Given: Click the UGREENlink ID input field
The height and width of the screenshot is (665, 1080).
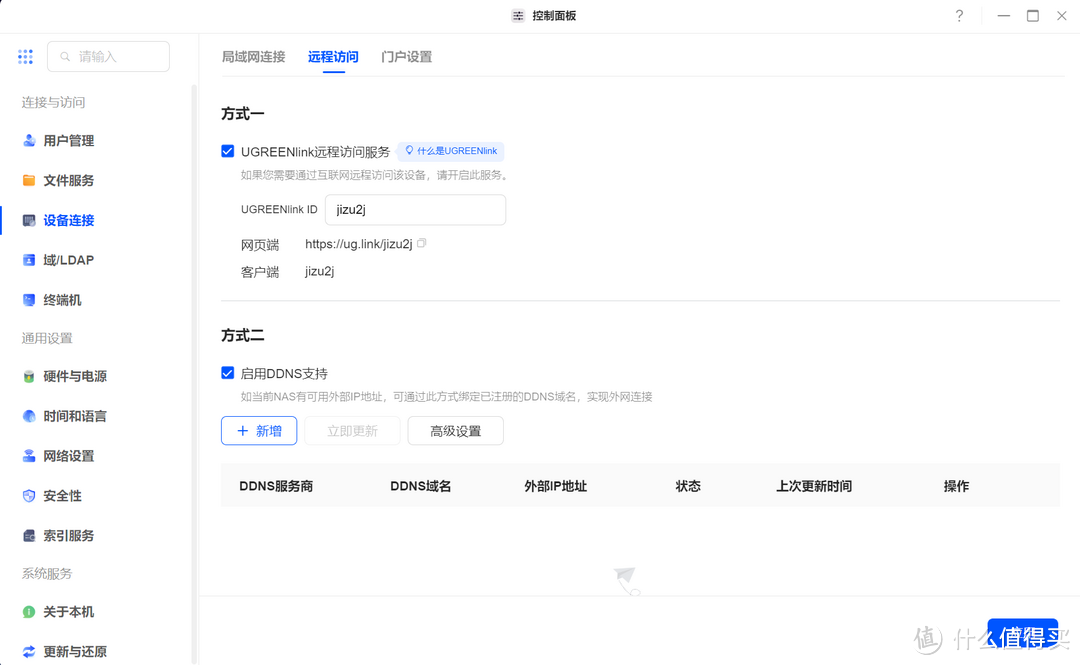Looking at the screenshot, I should point(415,210).
